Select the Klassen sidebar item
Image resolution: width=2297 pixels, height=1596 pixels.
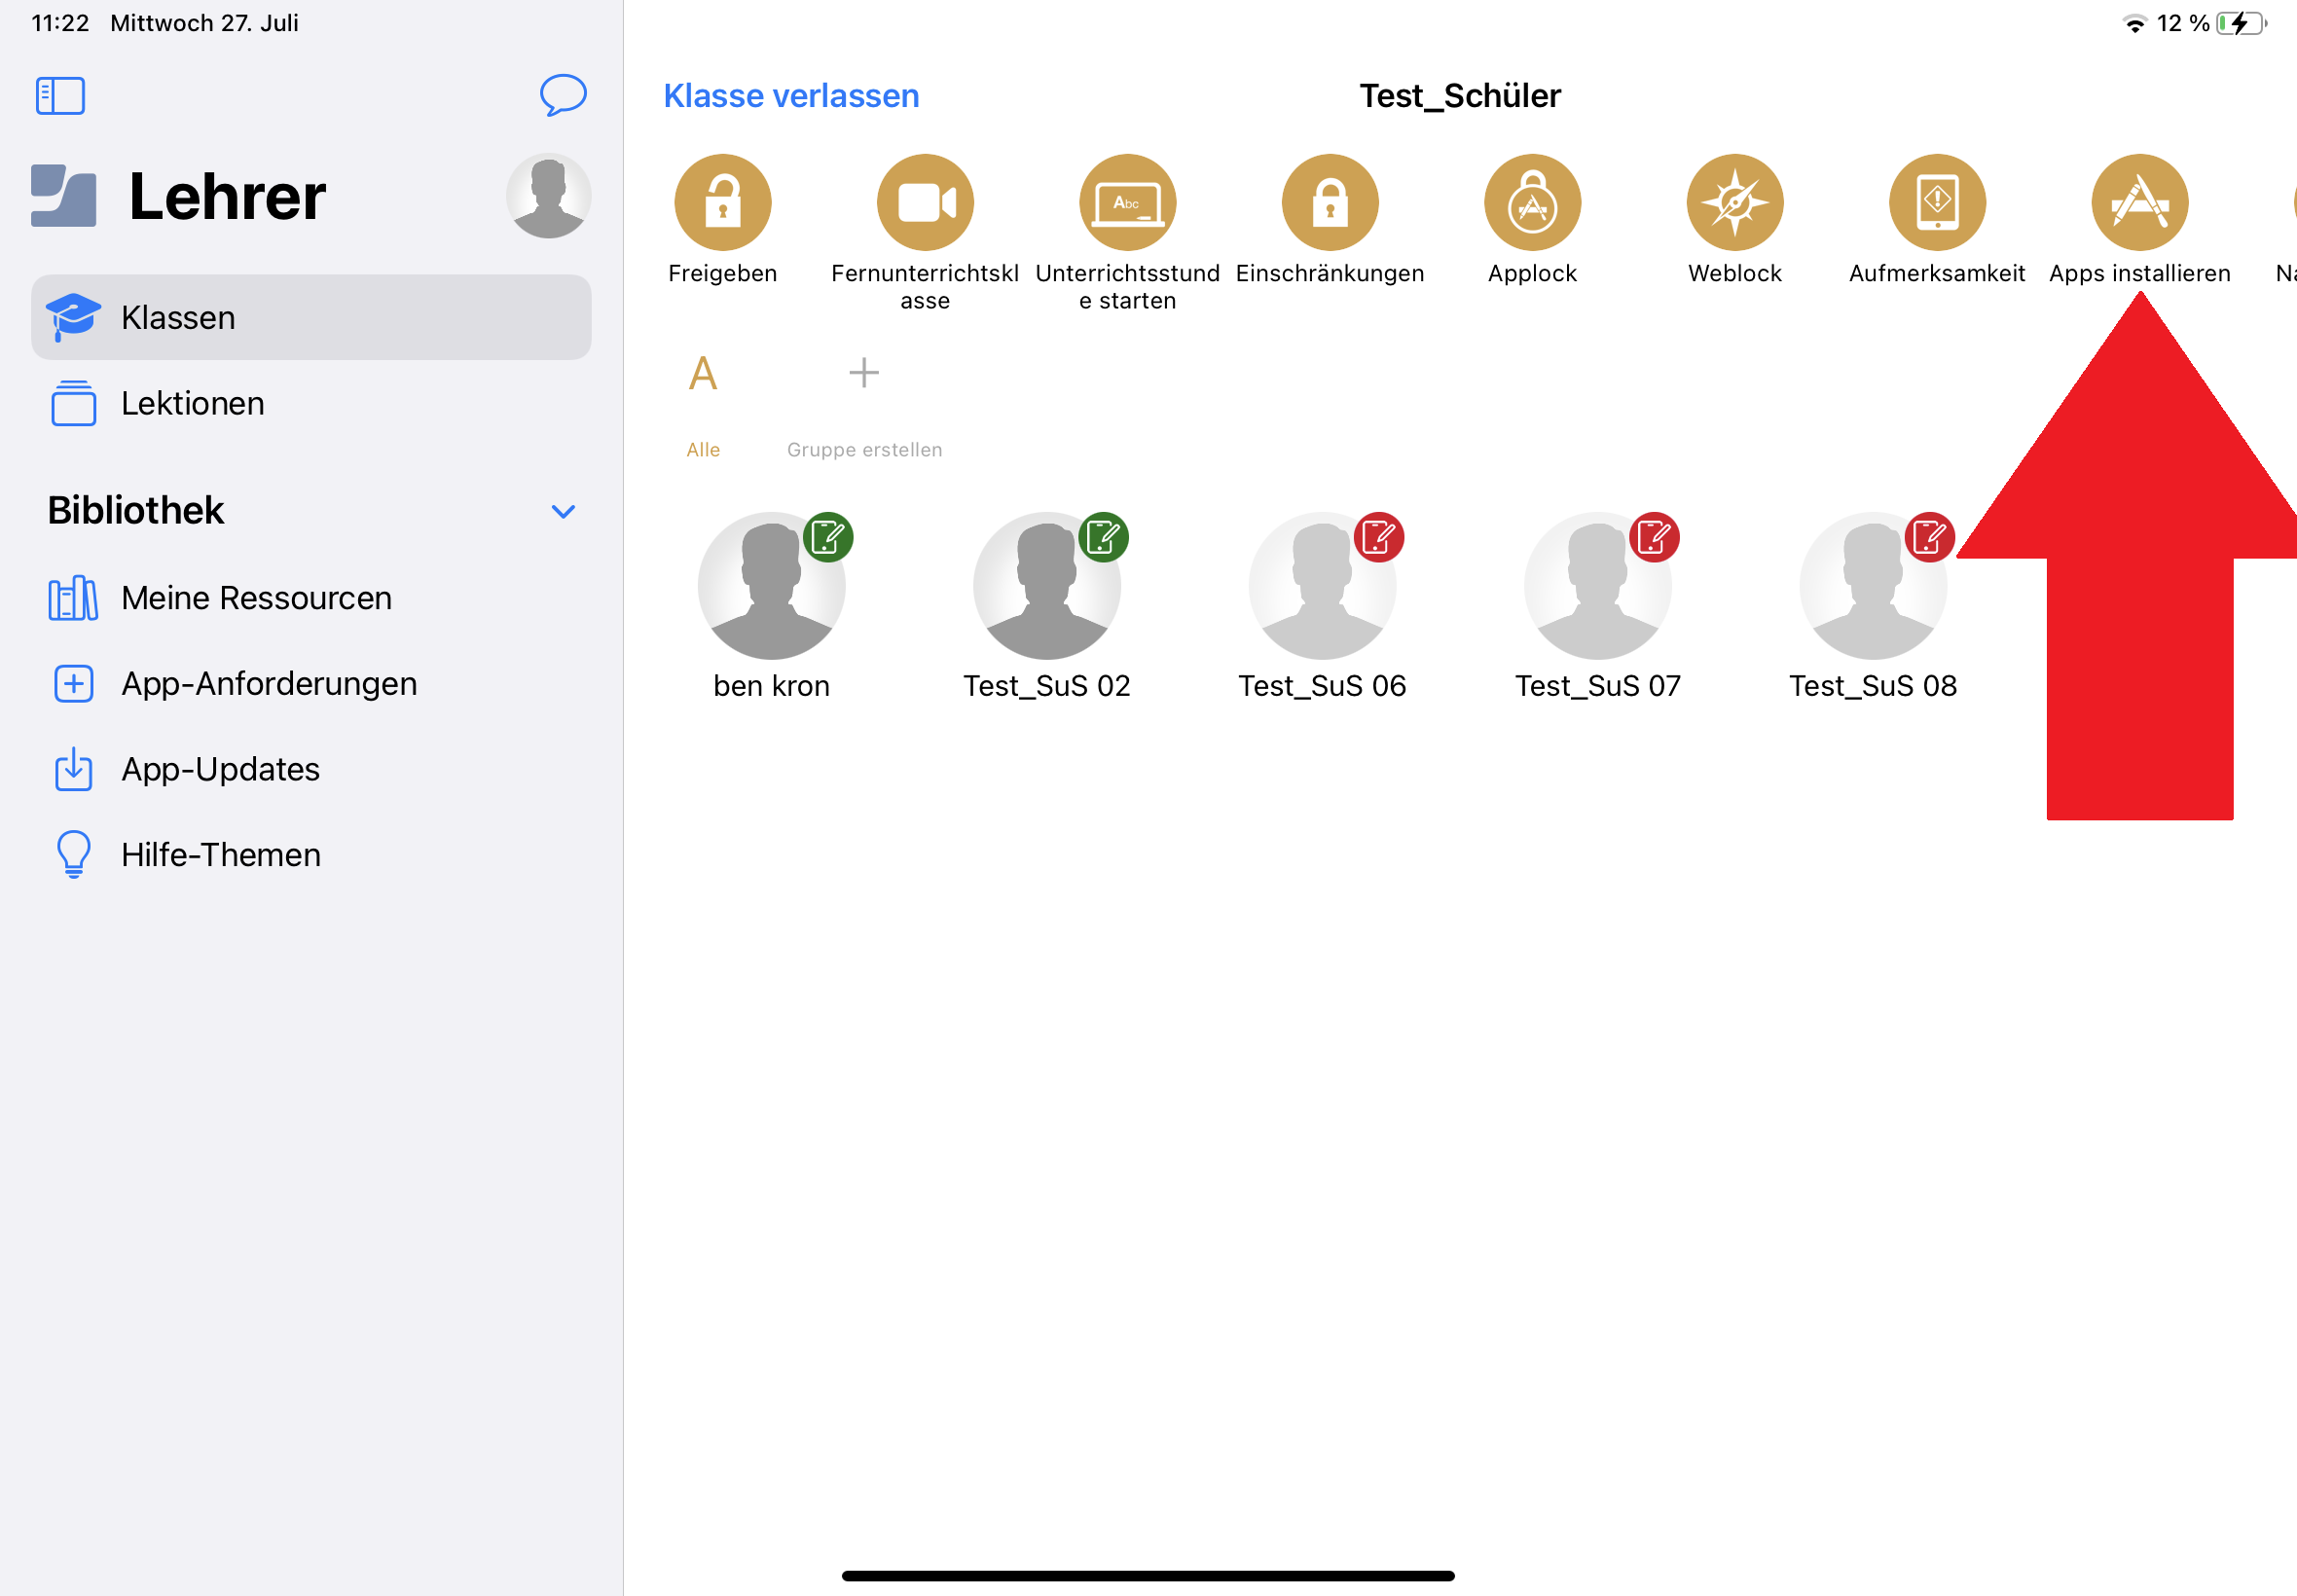[311, 317]
